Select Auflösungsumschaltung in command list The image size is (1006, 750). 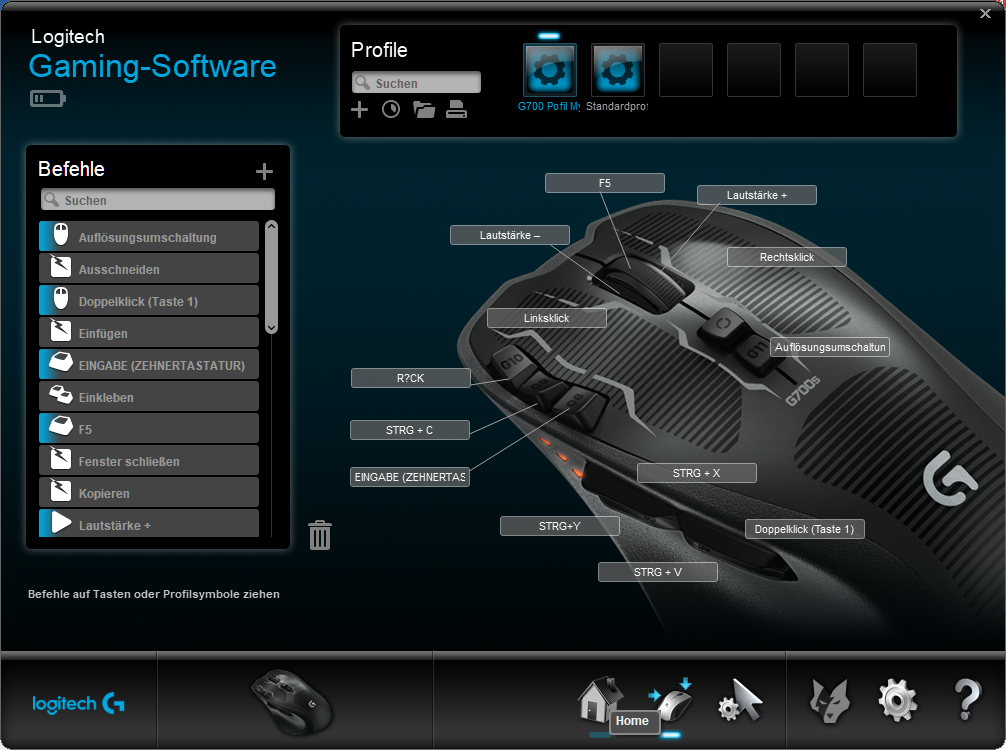tap(149, 237)
